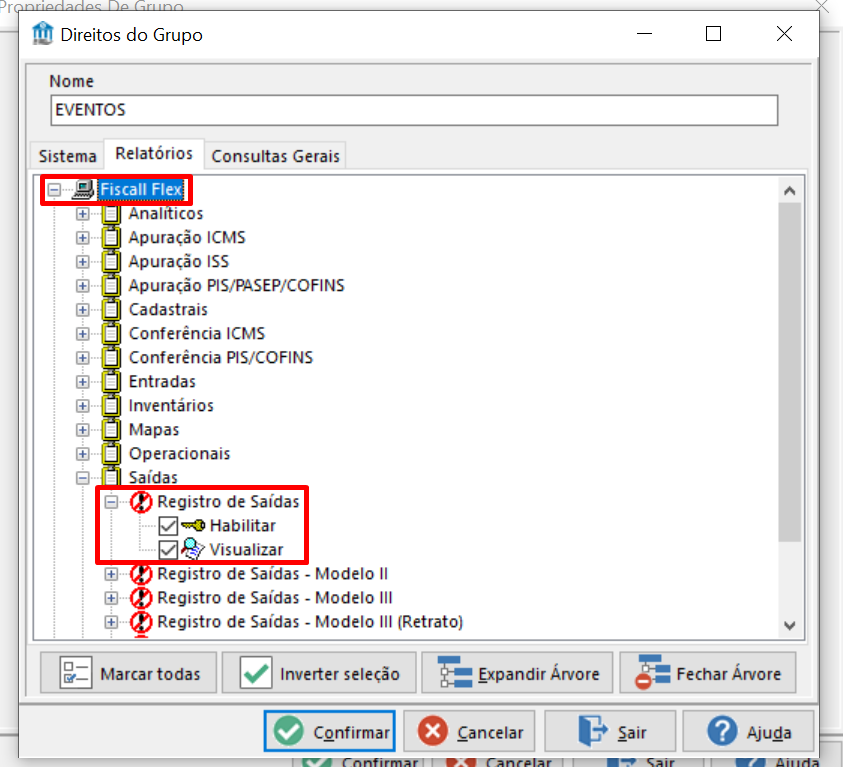Collapse the Registro de Saídas node
Image resolution: width=843 pixels, height=767 pixels.
(x=111, y=502)
